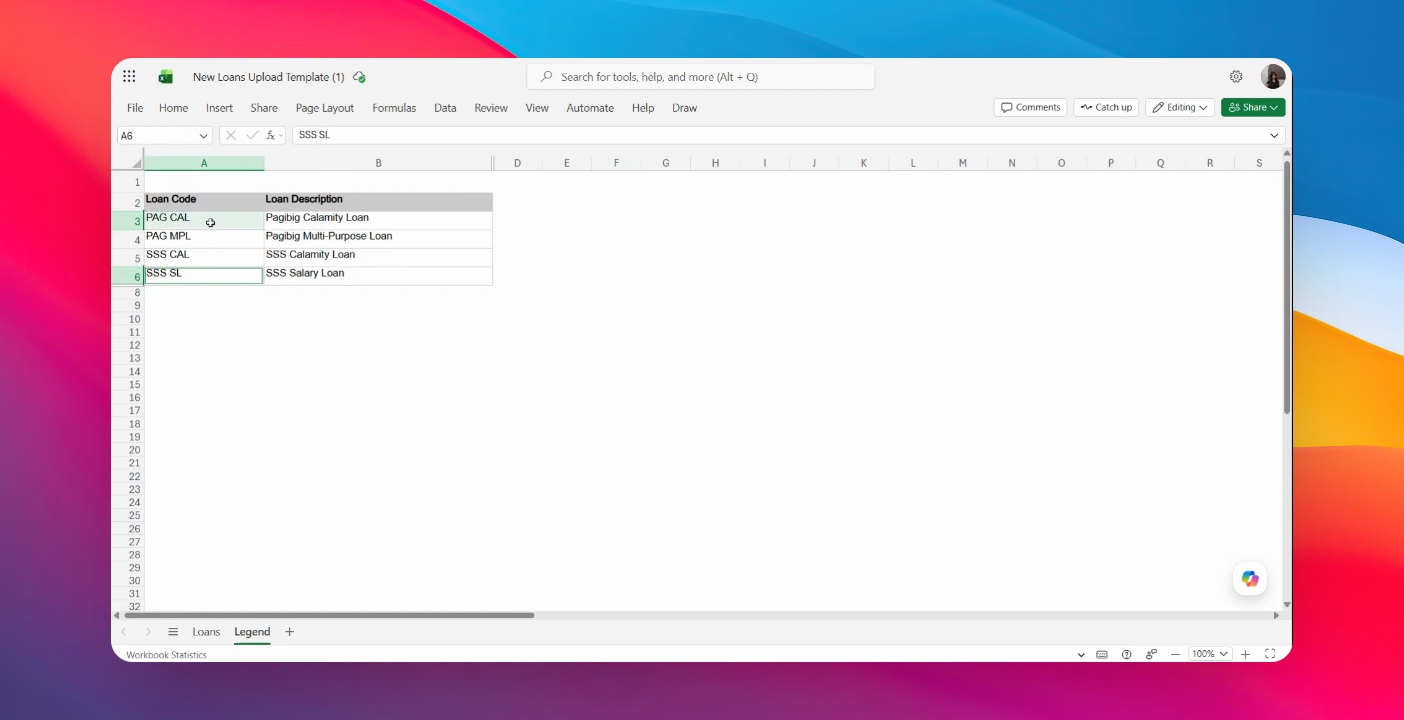Screen dimensions: 1404x720
Task: Click the insert function fx icon
Action: pos(271,135)
